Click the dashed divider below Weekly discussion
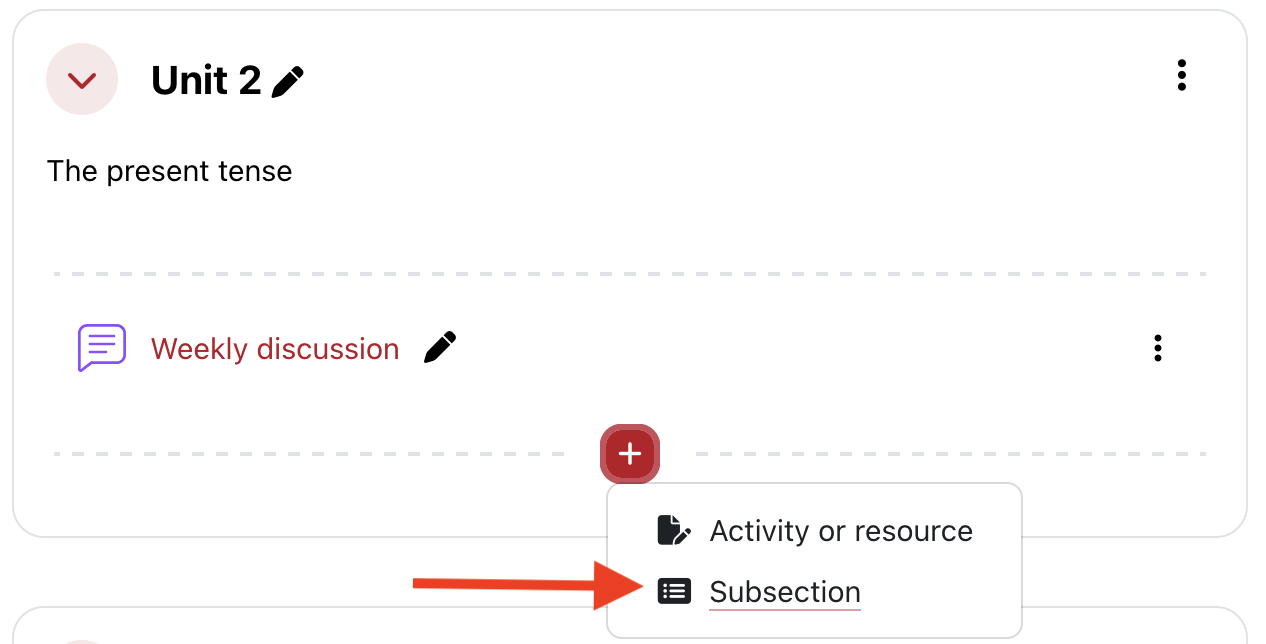 pos(300,454)
